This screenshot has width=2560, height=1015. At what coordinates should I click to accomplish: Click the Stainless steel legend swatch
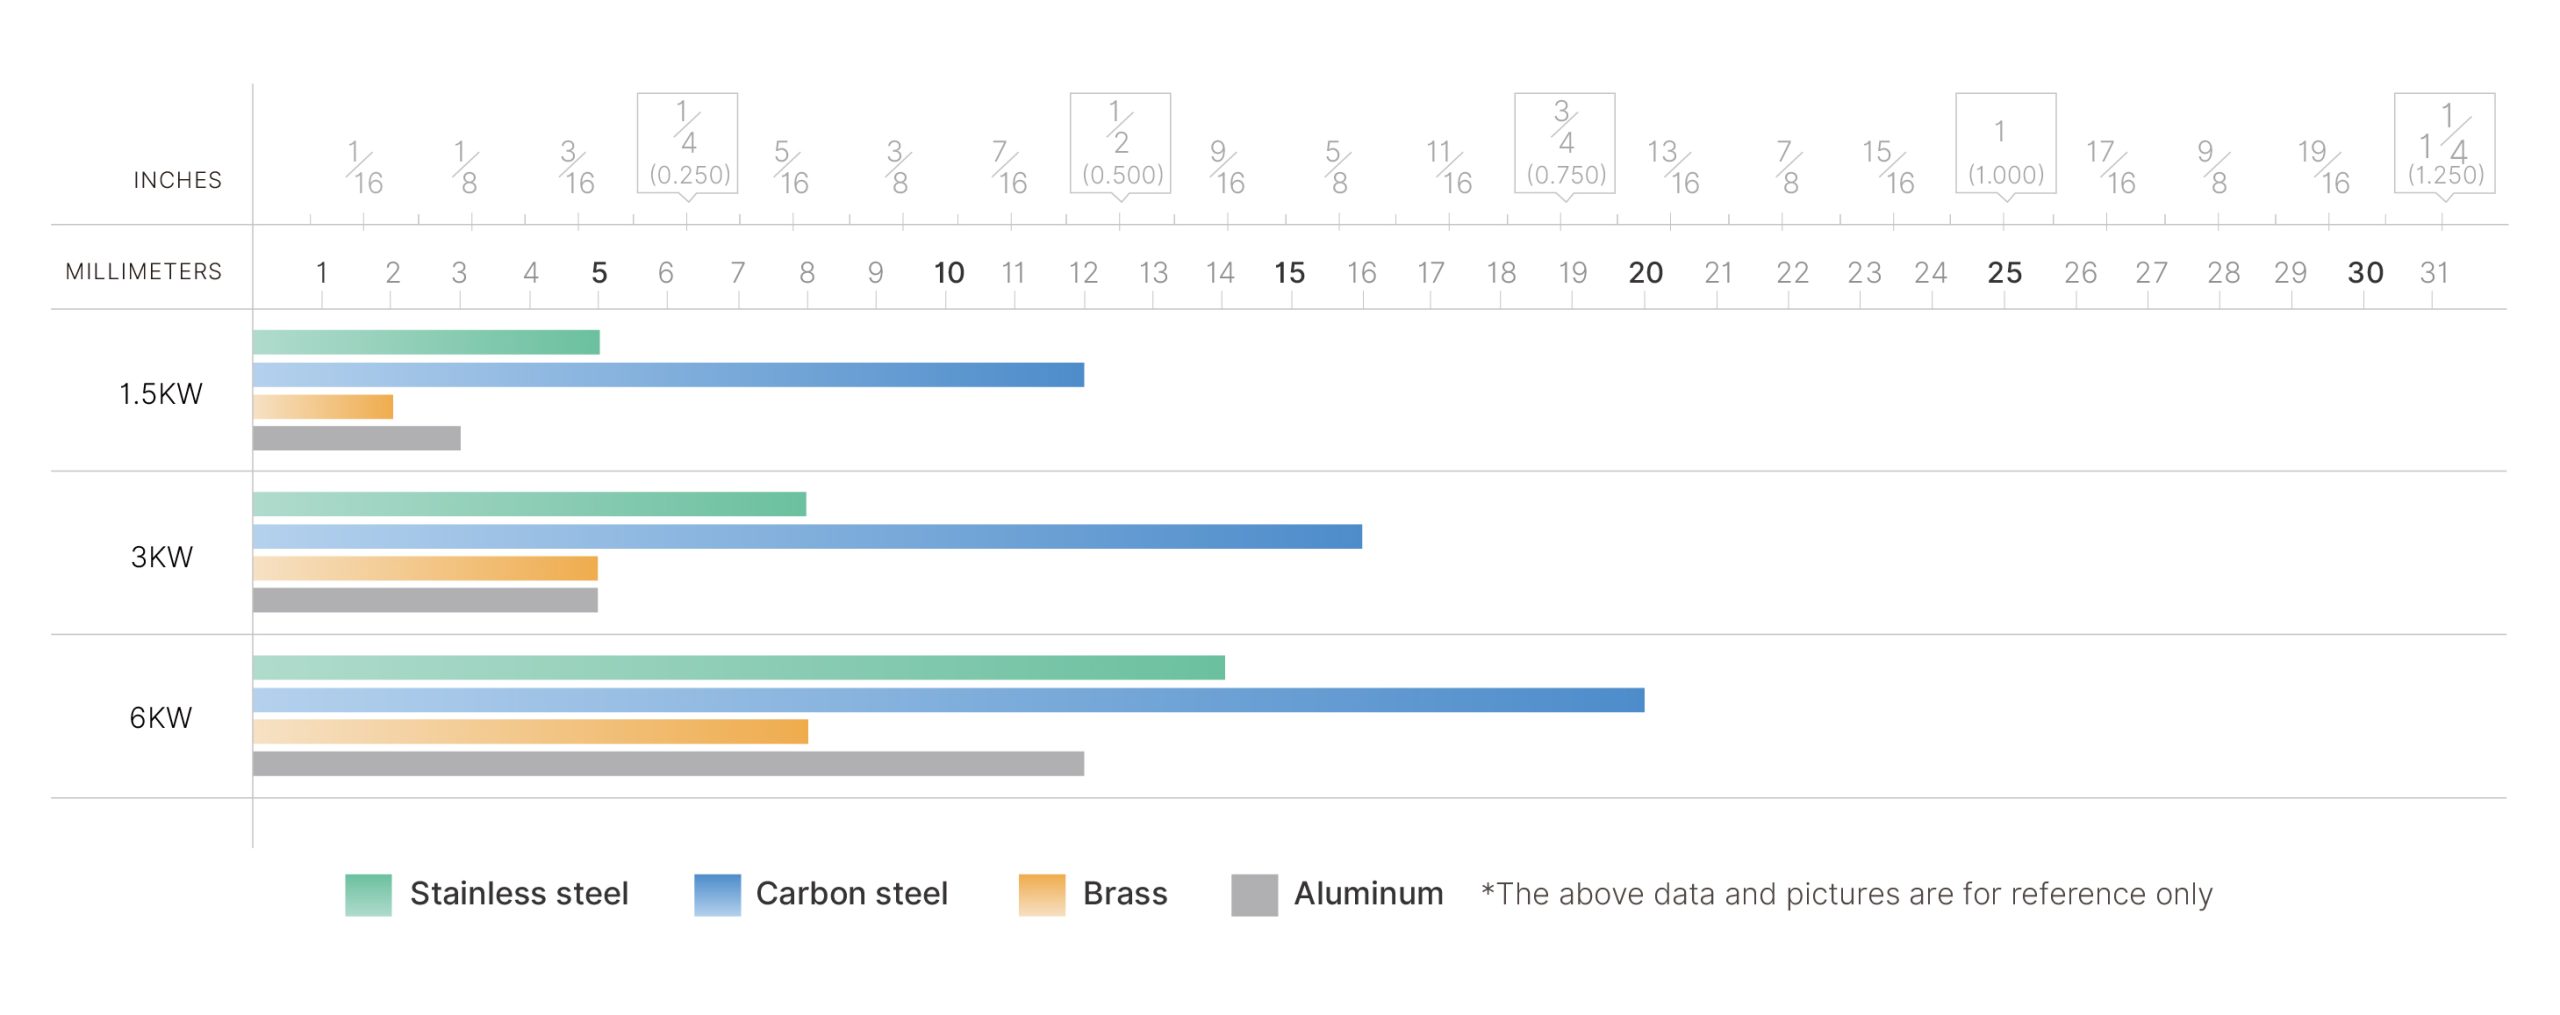click(x=368, y=895)
